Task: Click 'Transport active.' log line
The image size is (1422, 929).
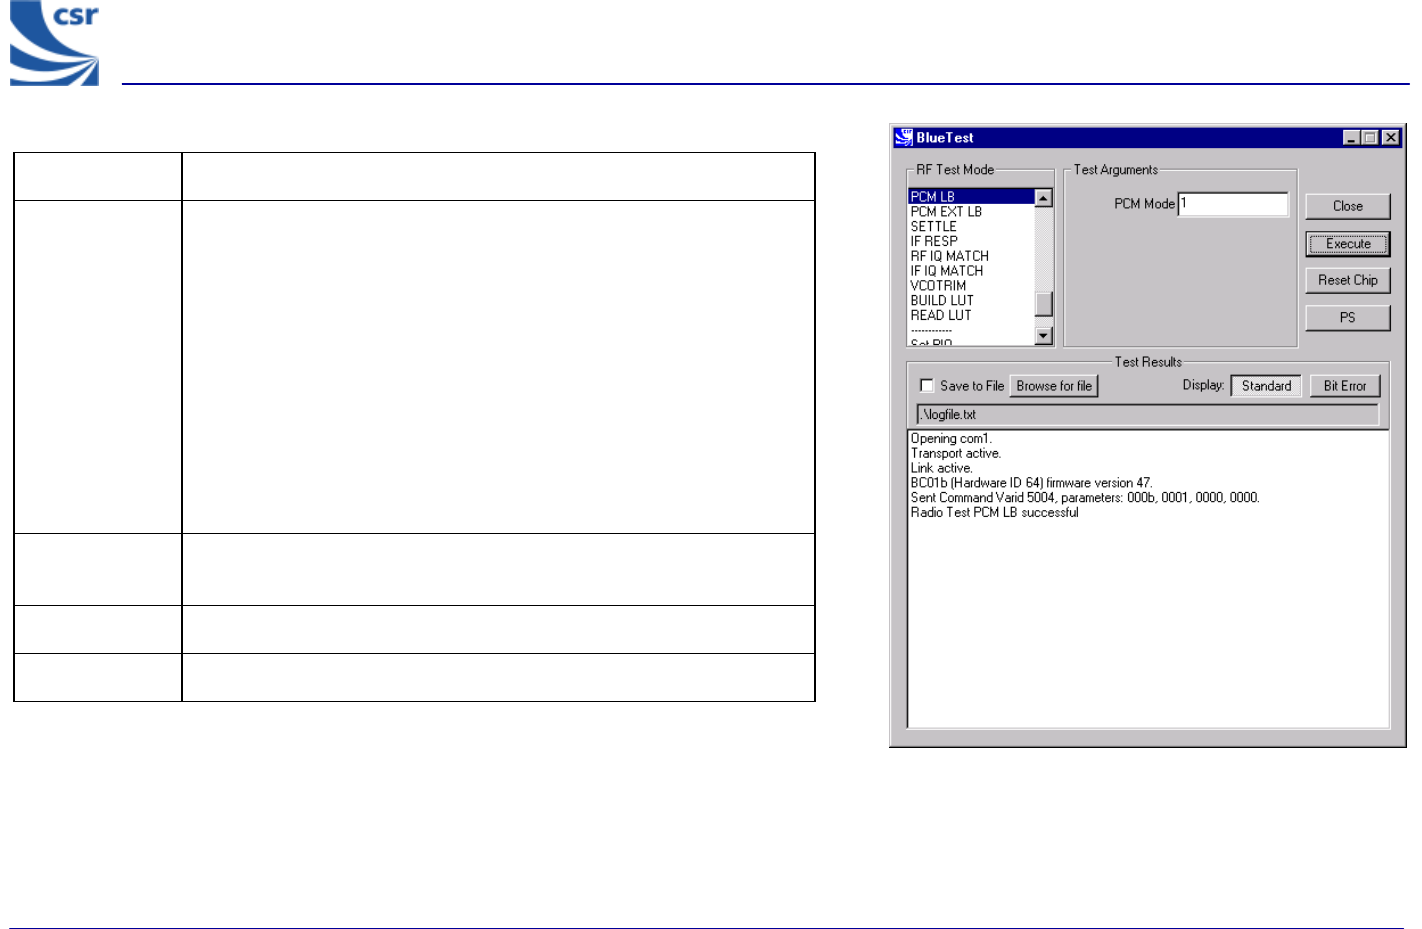Action: click(955, 453)
